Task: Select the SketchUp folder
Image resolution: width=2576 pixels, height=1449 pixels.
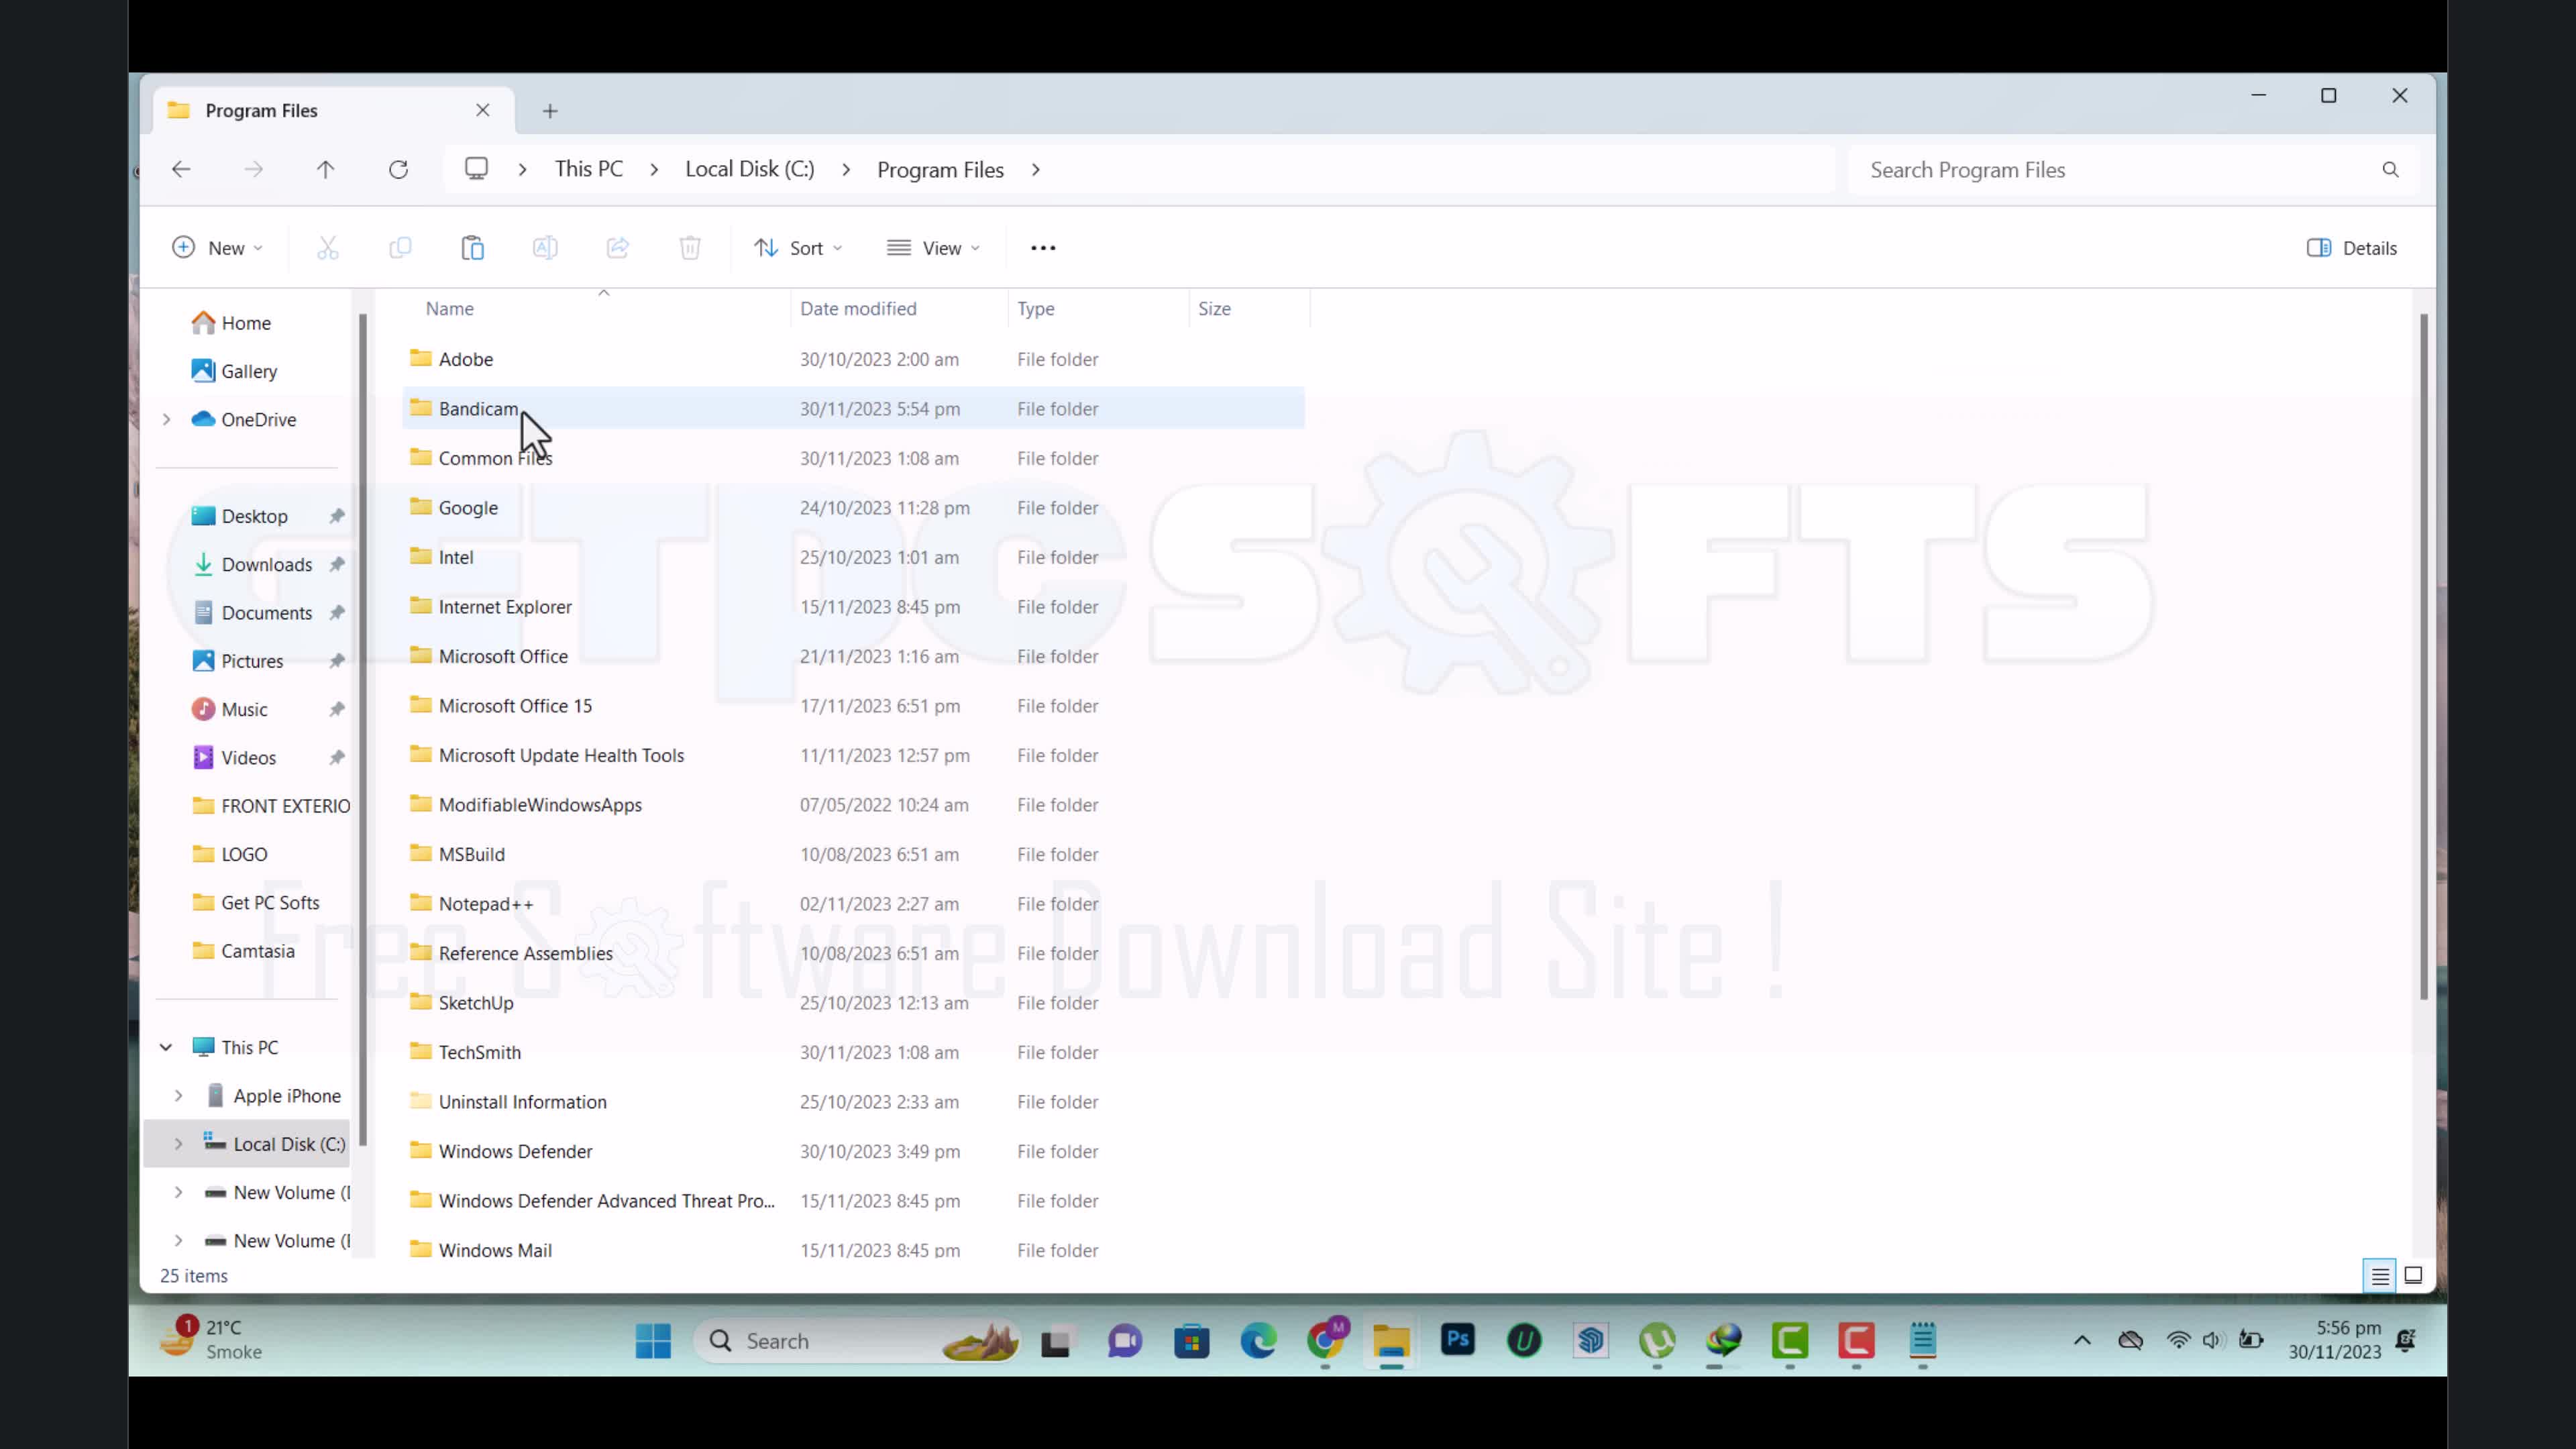Action: click(x=854, y=1003)
